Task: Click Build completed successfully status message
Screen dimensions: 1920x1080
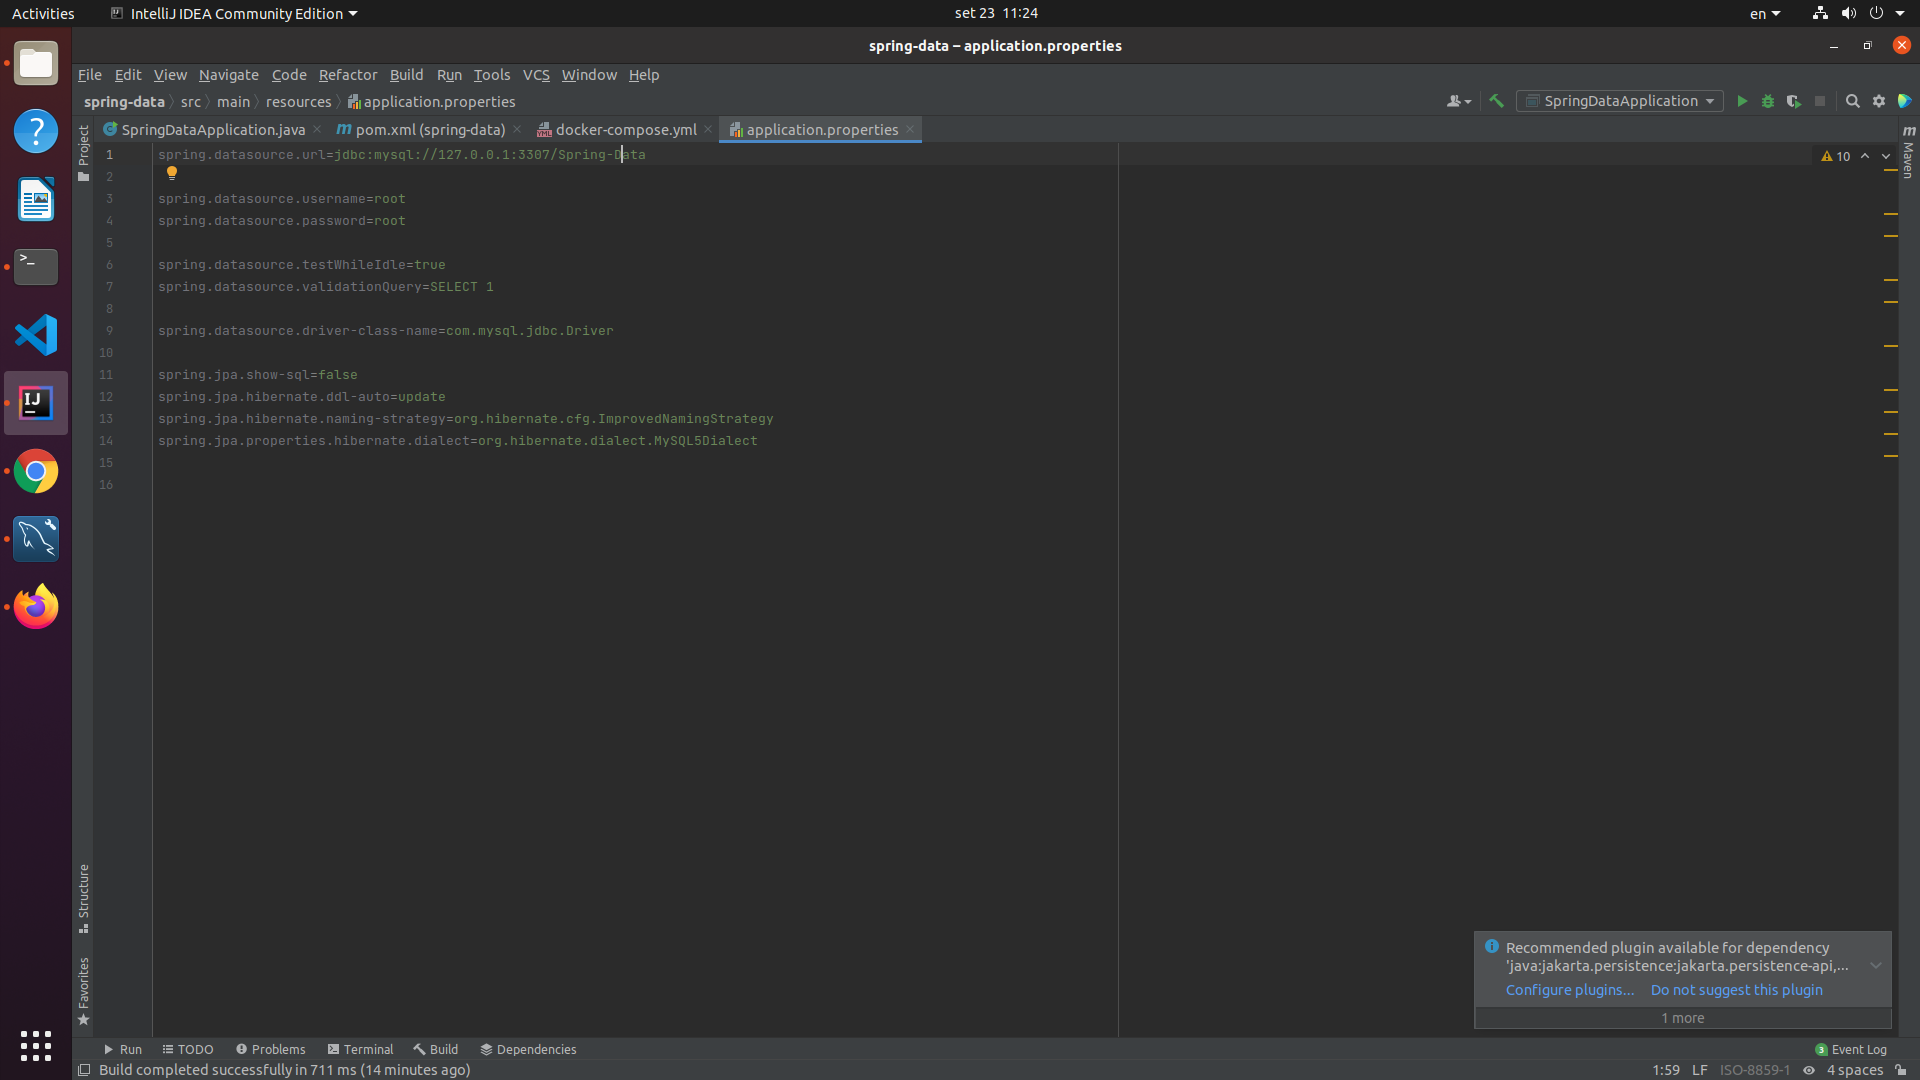Action: [285, 1070]
